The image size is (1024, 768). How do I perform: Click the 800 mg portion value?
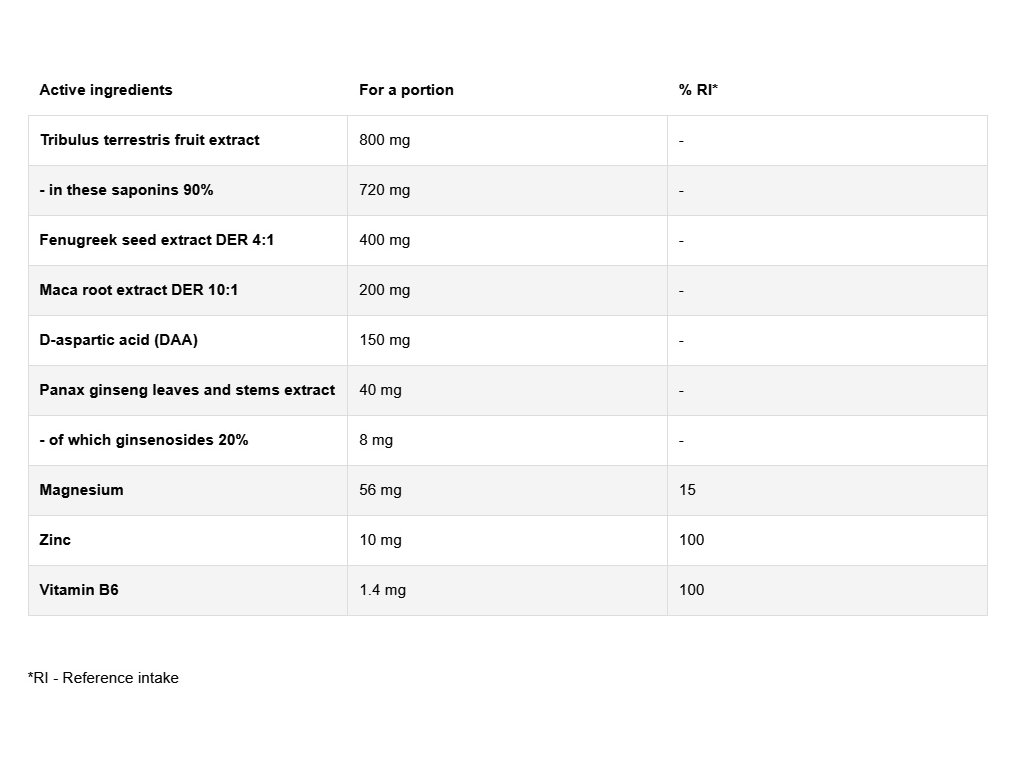(385, 140)
